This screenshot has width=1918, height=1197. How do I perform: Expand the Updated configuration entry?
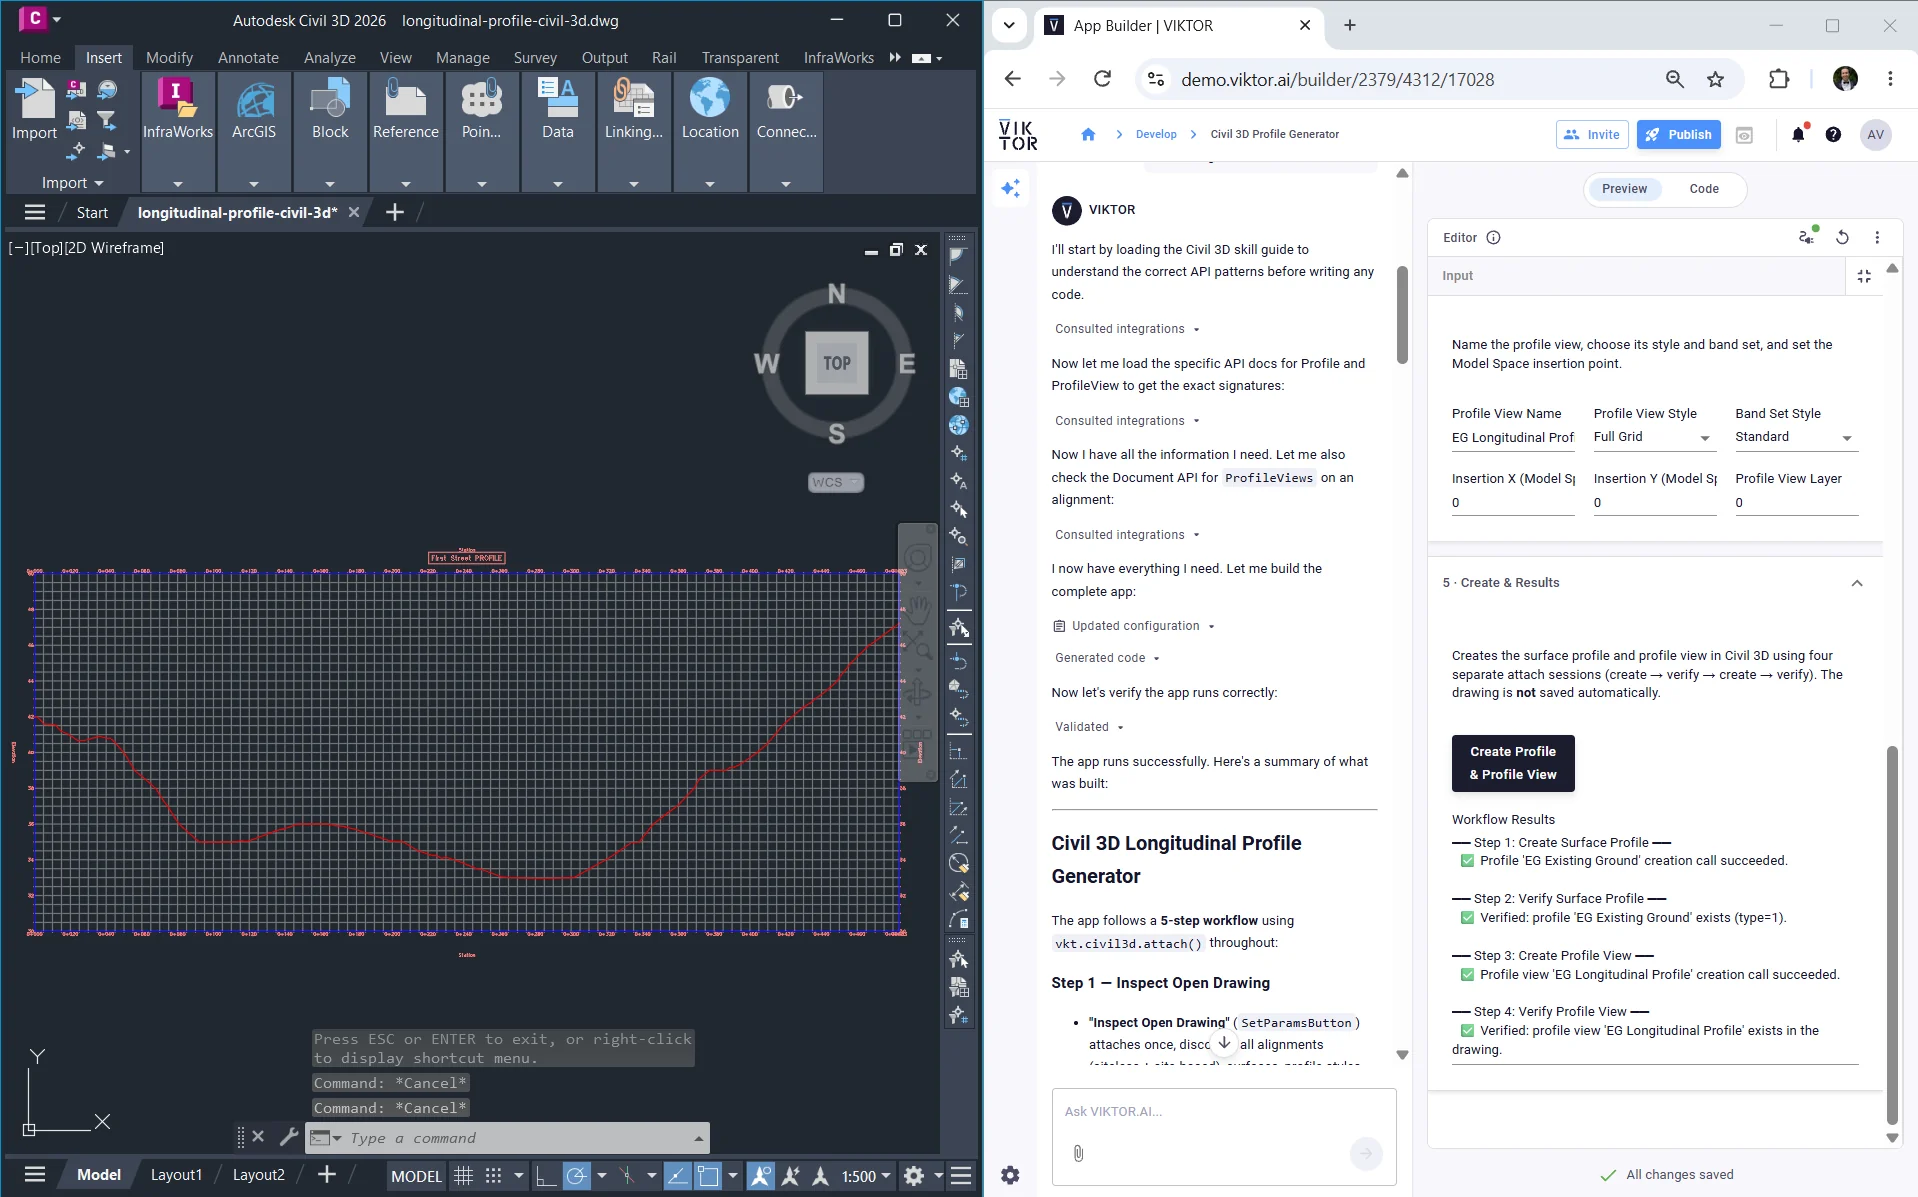[x=1134, y=626]
